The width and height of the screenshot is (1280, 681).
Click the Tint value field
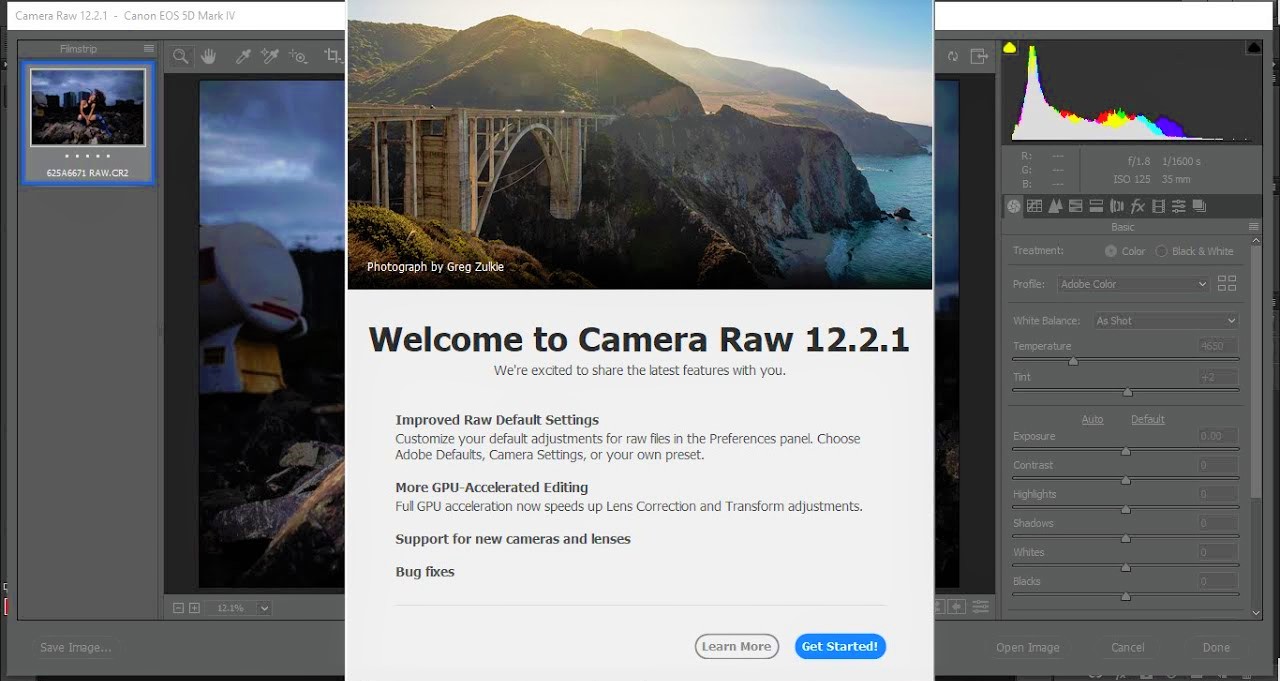[1218, 377]
